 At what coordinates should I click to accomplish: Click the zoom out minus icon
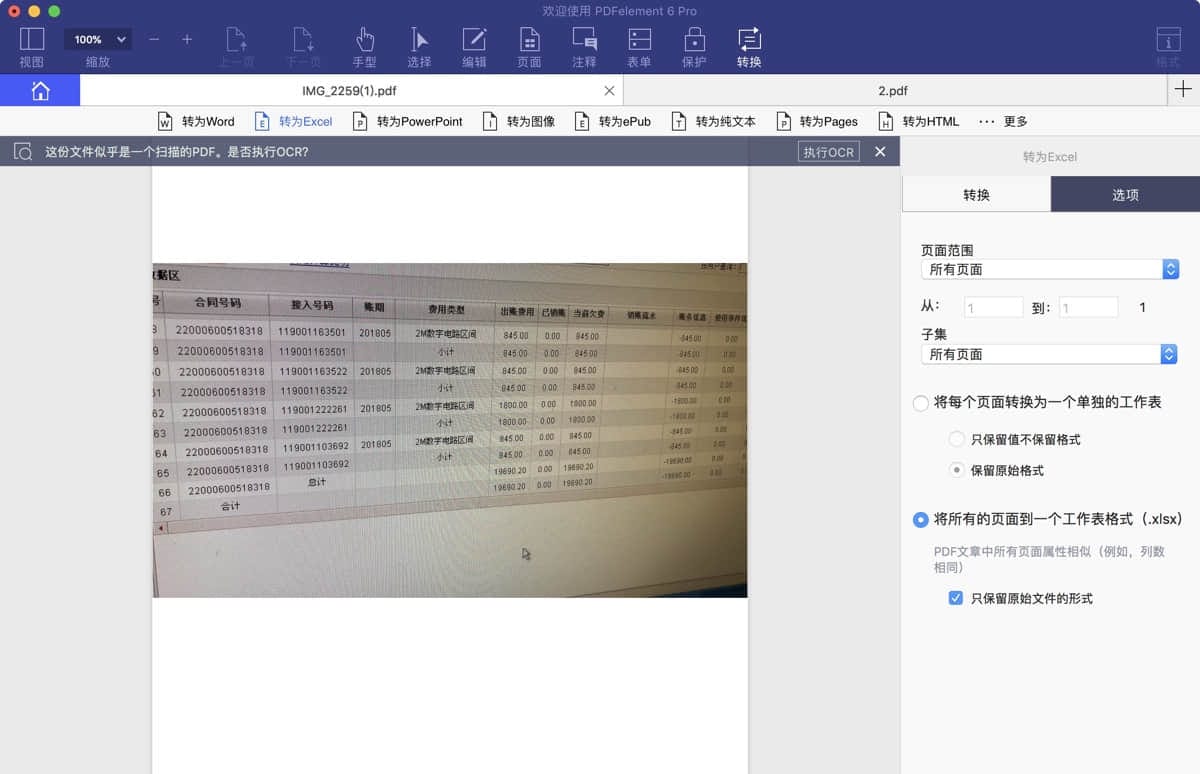coord(154,39)
